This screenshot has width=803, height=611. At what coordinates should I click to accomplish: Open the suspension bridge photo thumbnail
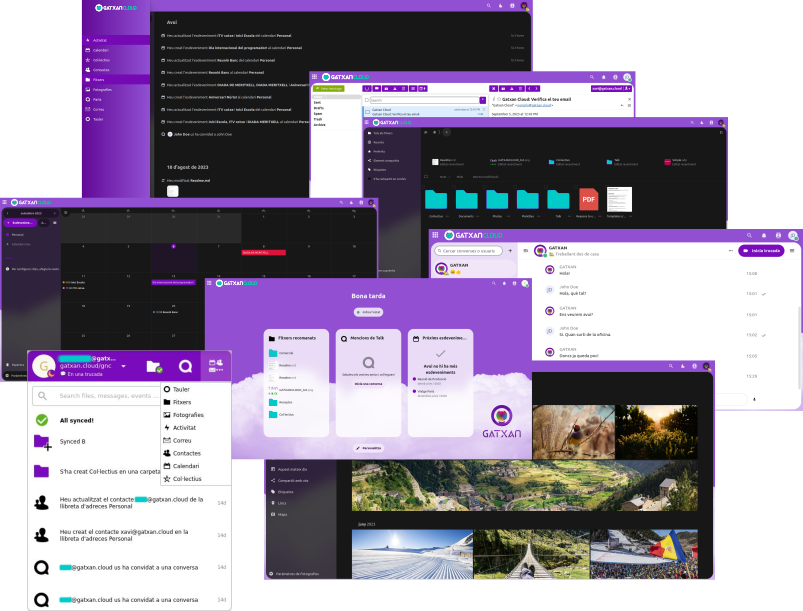click(x=532, y=554)
